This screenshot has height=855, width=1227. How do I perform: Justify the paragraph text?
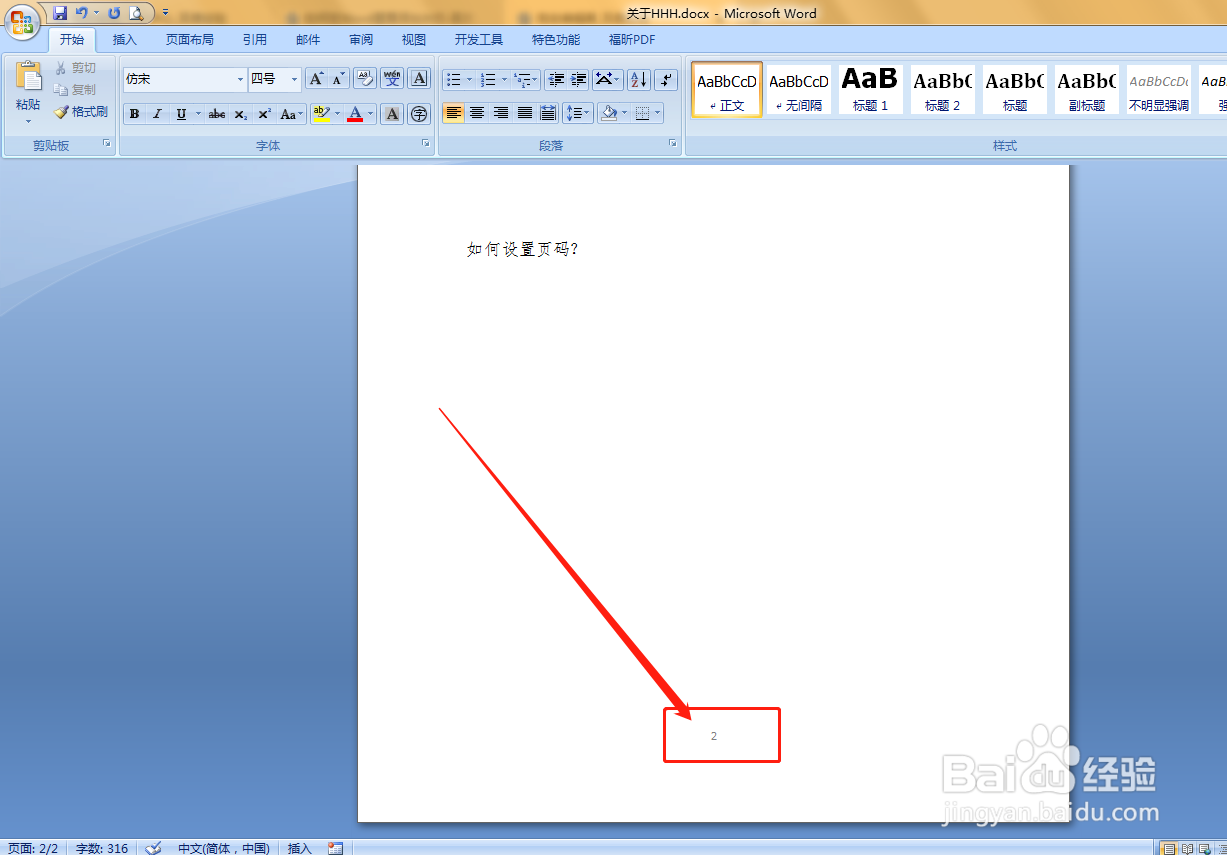(524, 113)
